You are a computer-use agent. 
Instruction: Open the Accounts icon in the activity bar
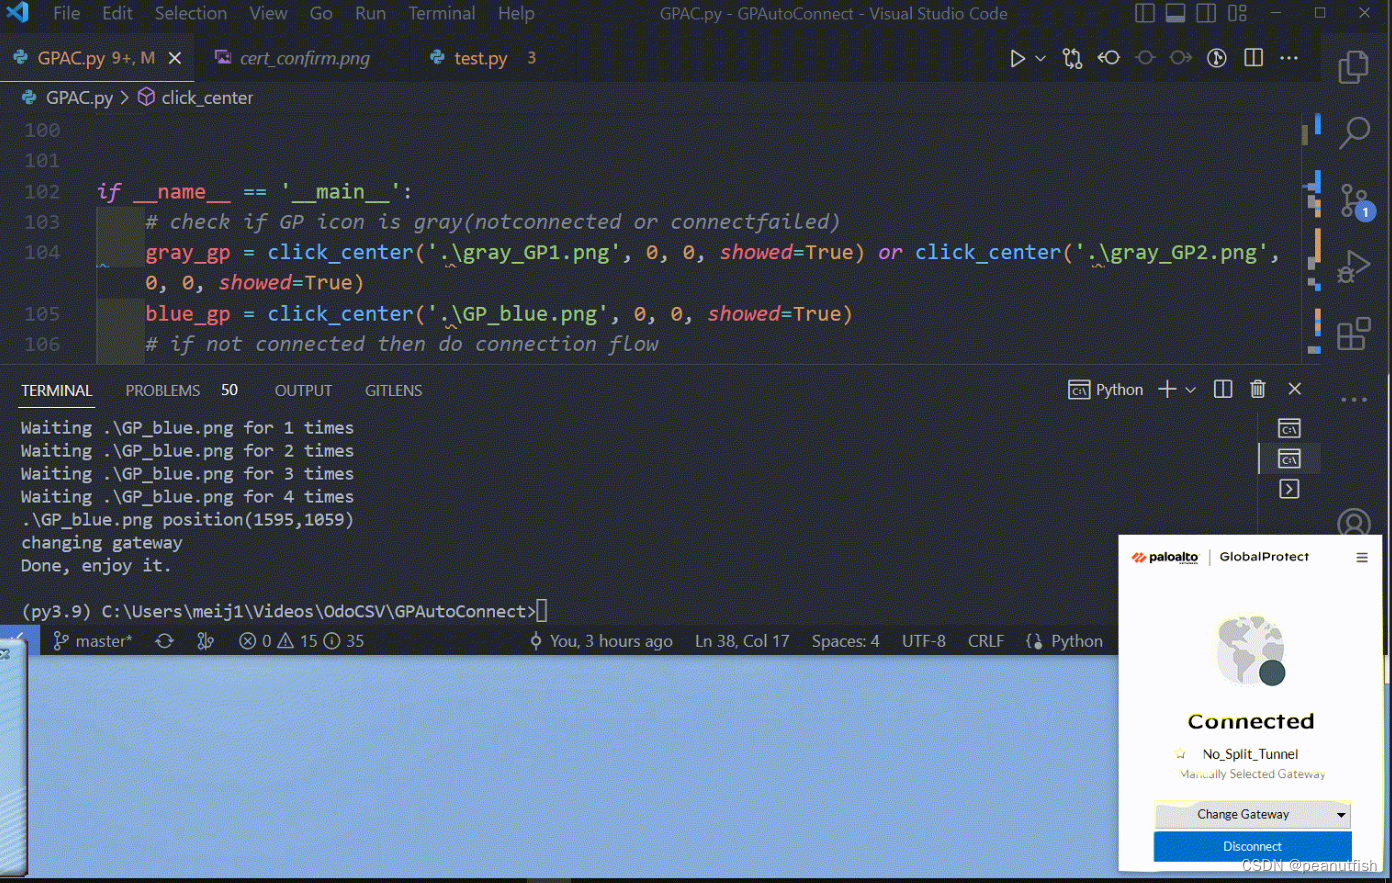pos(1354,522)
